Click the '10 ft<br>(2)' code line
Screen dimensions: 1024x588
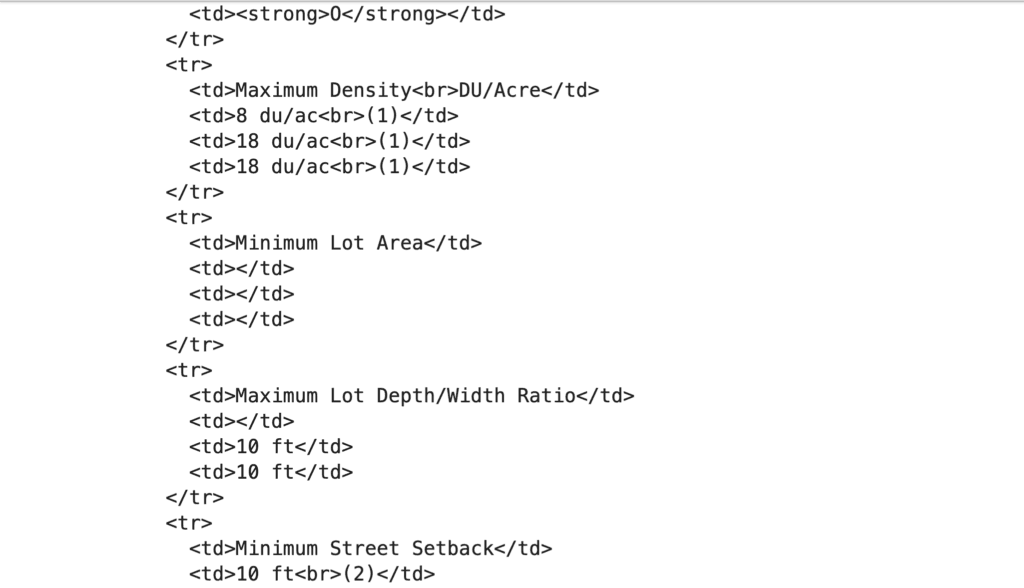pyautogui.click(x=312, y=574)
